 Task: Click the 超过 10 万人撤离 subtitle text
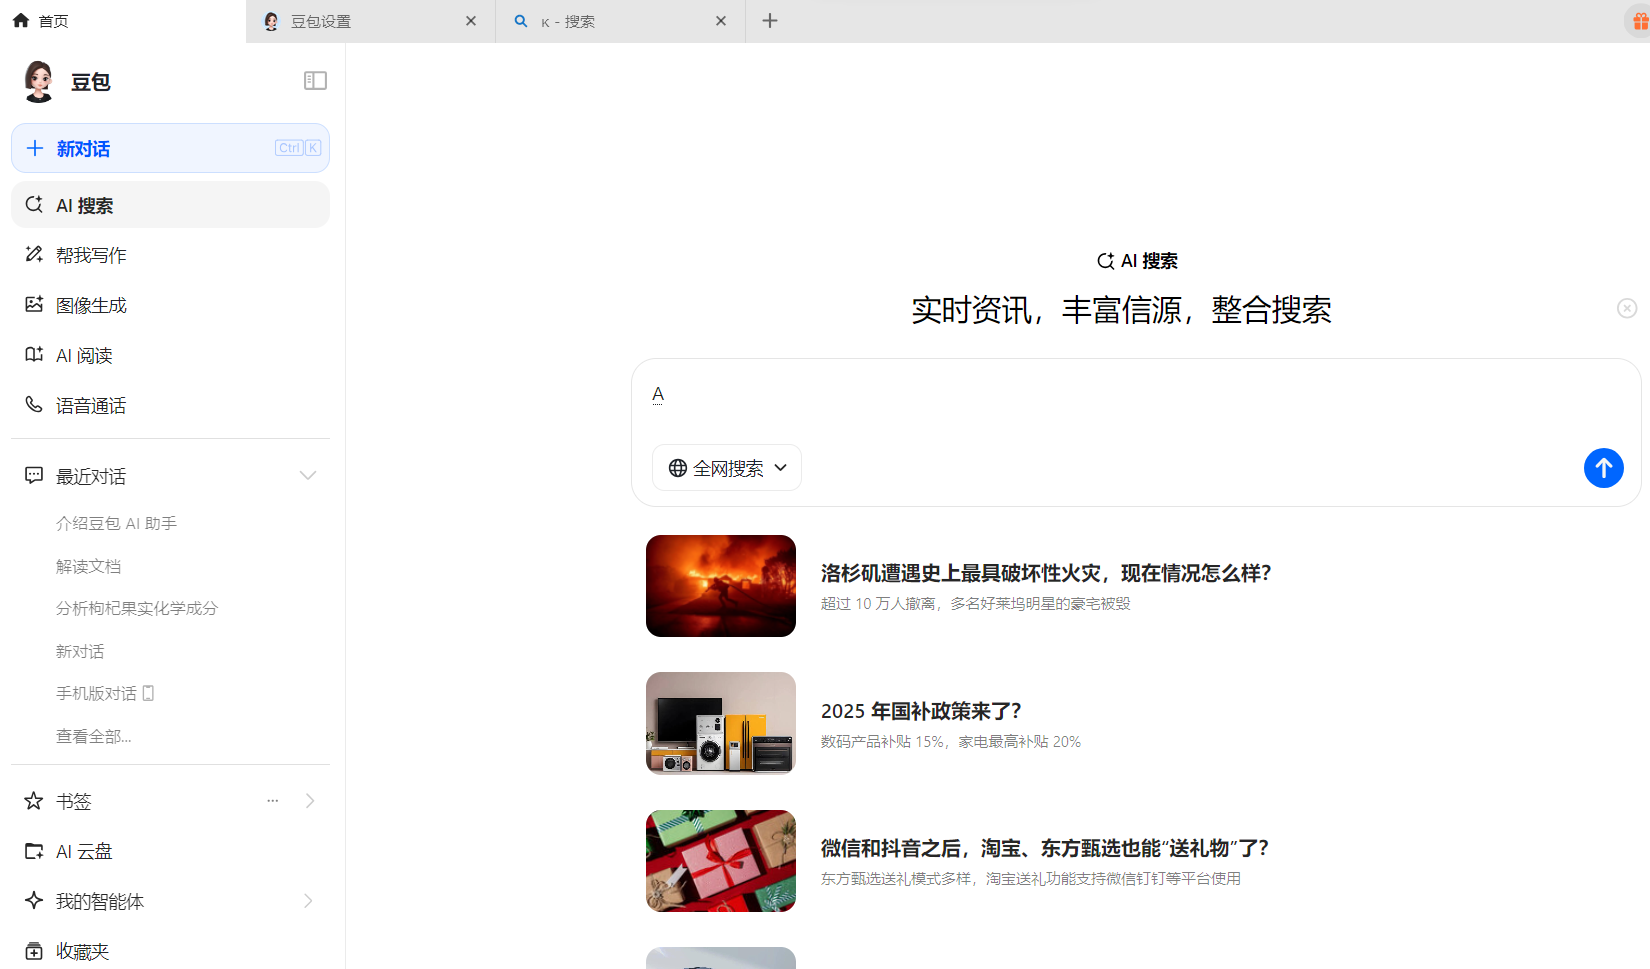click(x=976, y=603)
